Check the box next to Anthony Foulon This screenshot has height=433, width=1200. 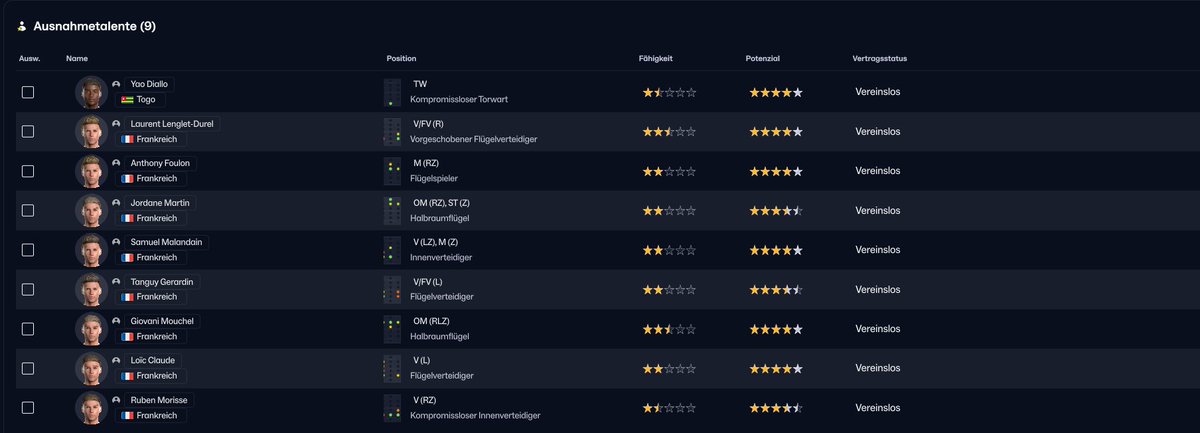point(28,171)
